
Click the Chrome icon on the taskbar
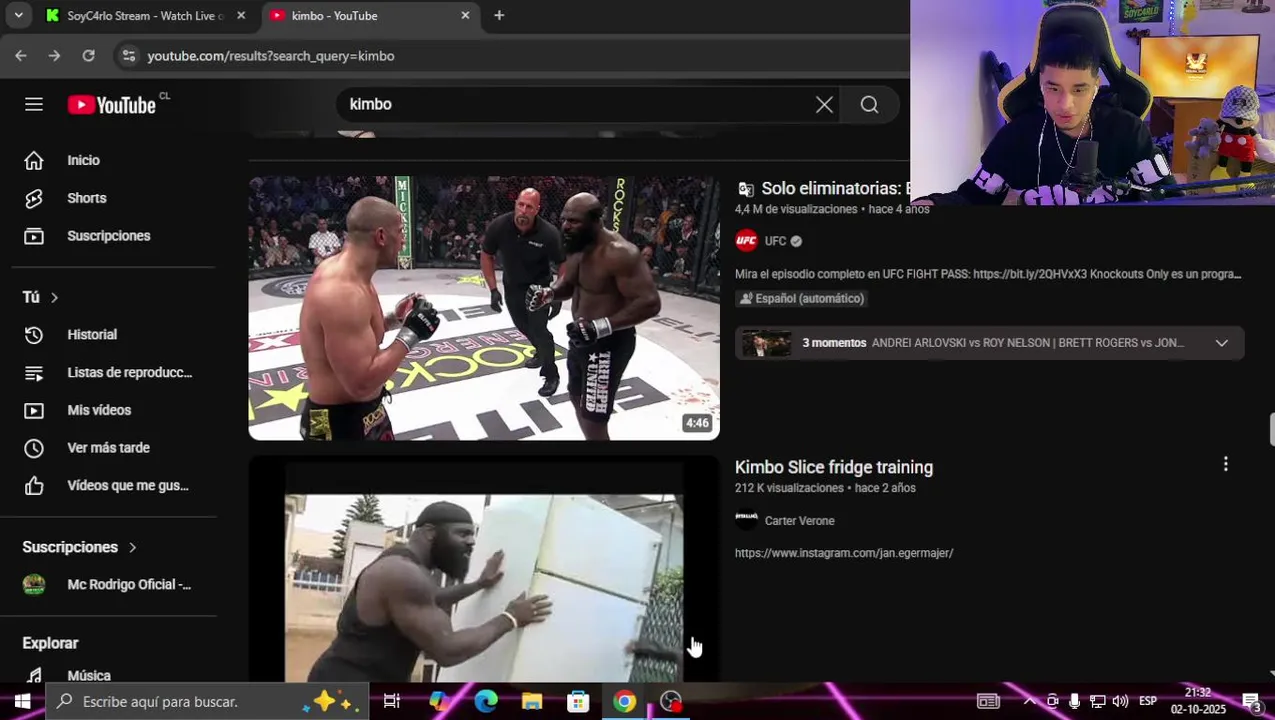[x=625, y=702]
